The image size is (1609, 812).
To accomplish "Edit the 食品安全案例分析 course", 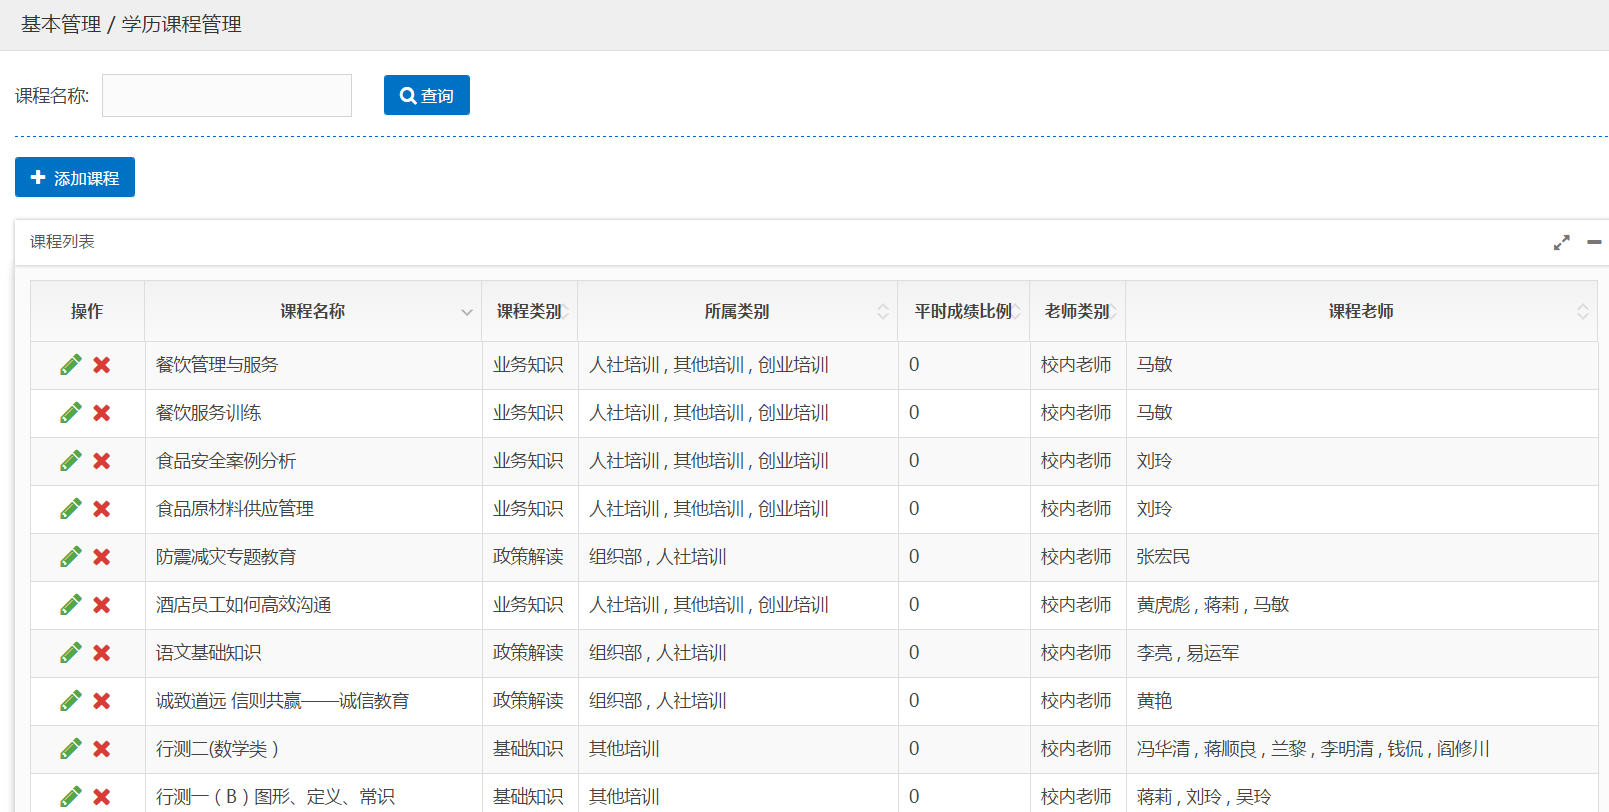I will pyautogui.click(x=71, y=461).
